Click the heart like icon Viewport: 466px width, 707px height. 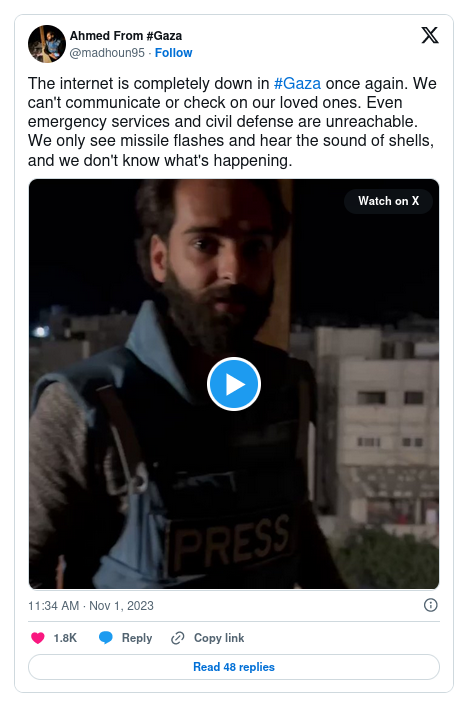(x=38, y=638)
